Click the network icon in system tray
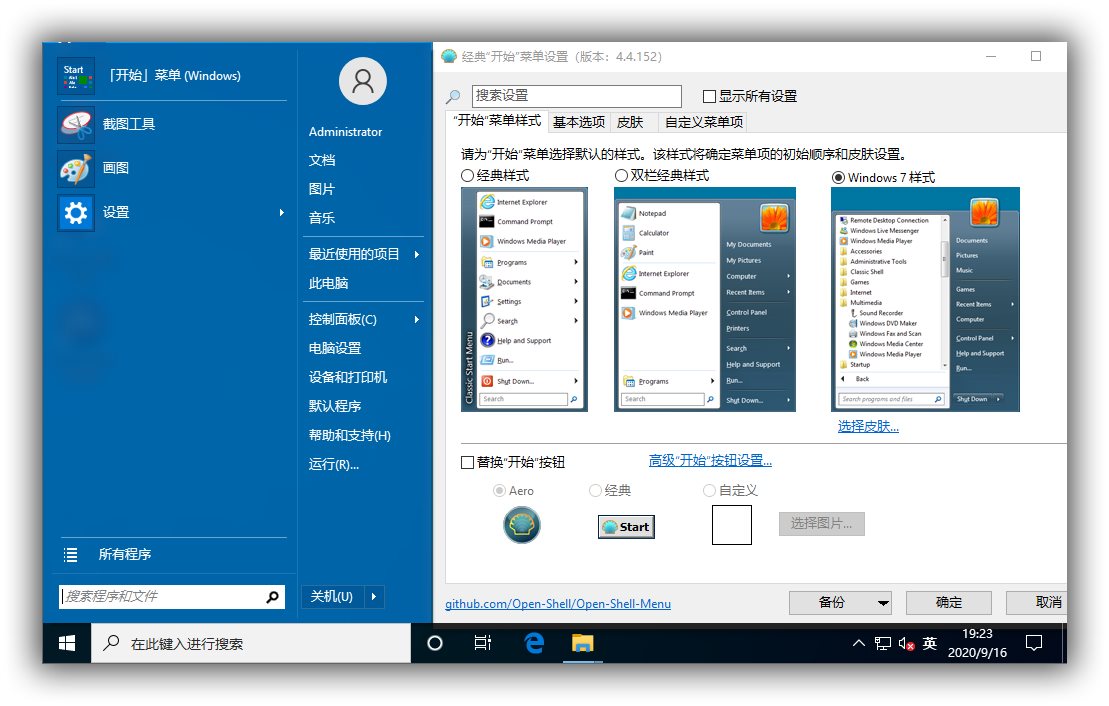 tap(883, 643)
